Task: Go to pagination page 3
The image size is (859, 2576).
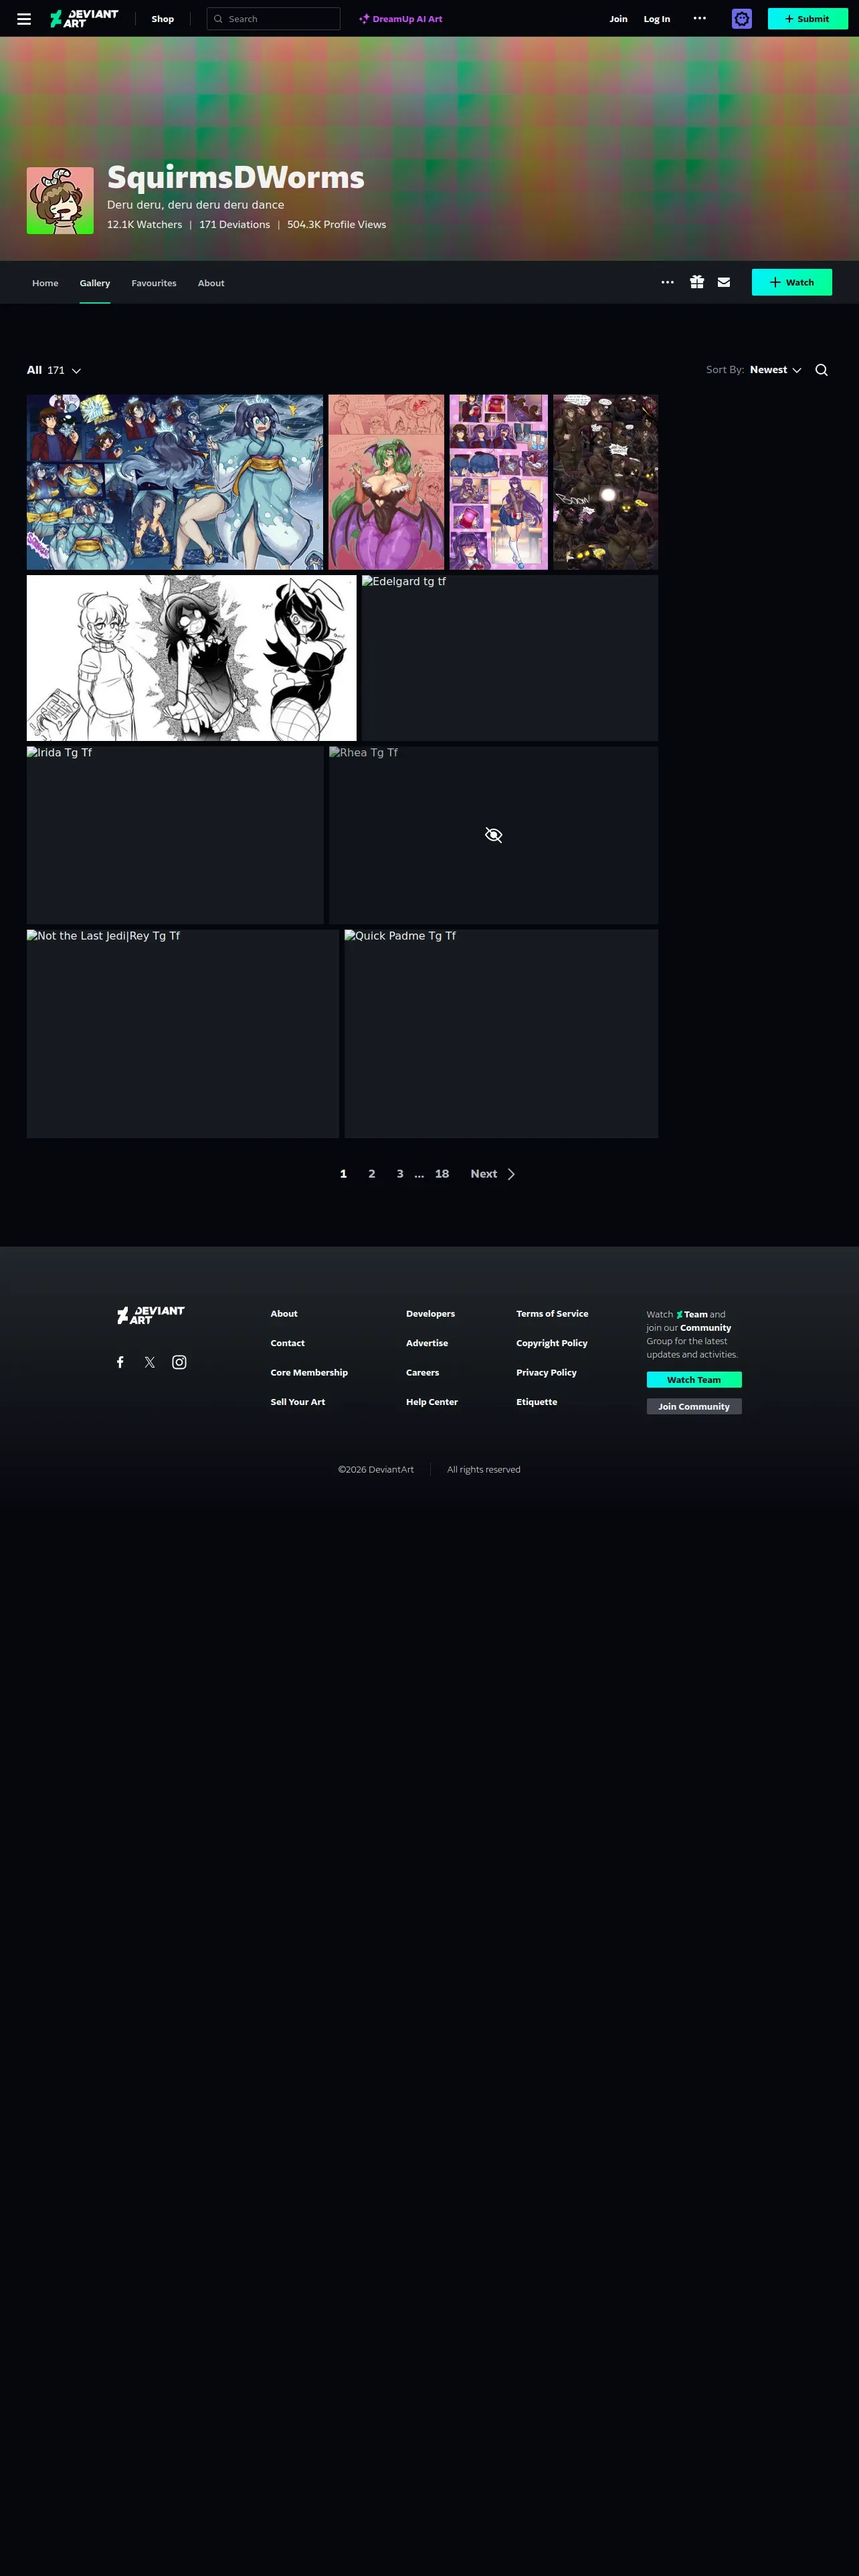Action: [400, 1174]
